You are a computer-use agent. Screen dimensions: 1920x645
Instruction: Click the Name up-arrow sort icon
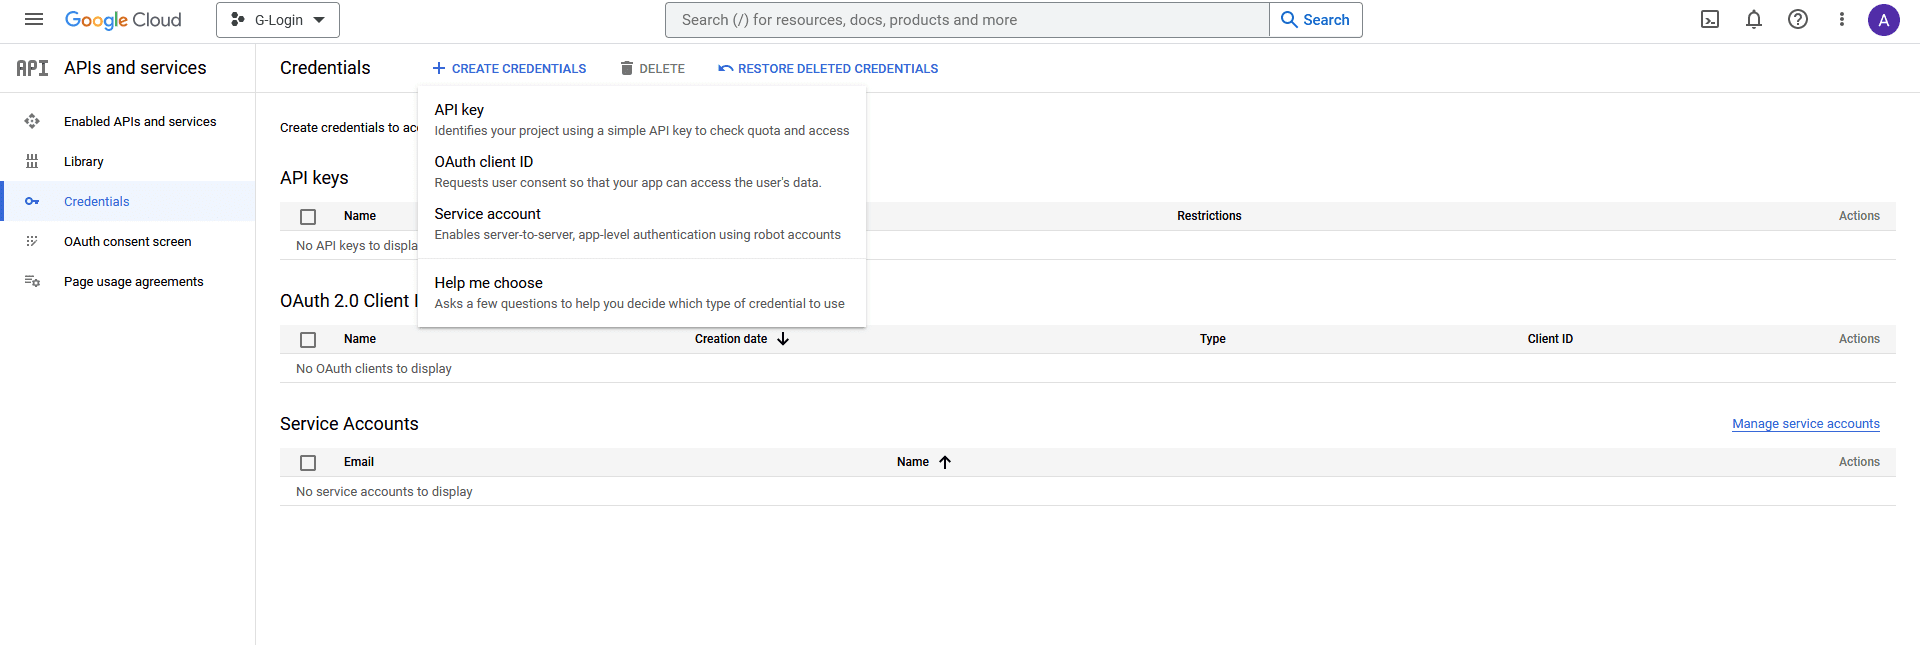pos(945,462)
